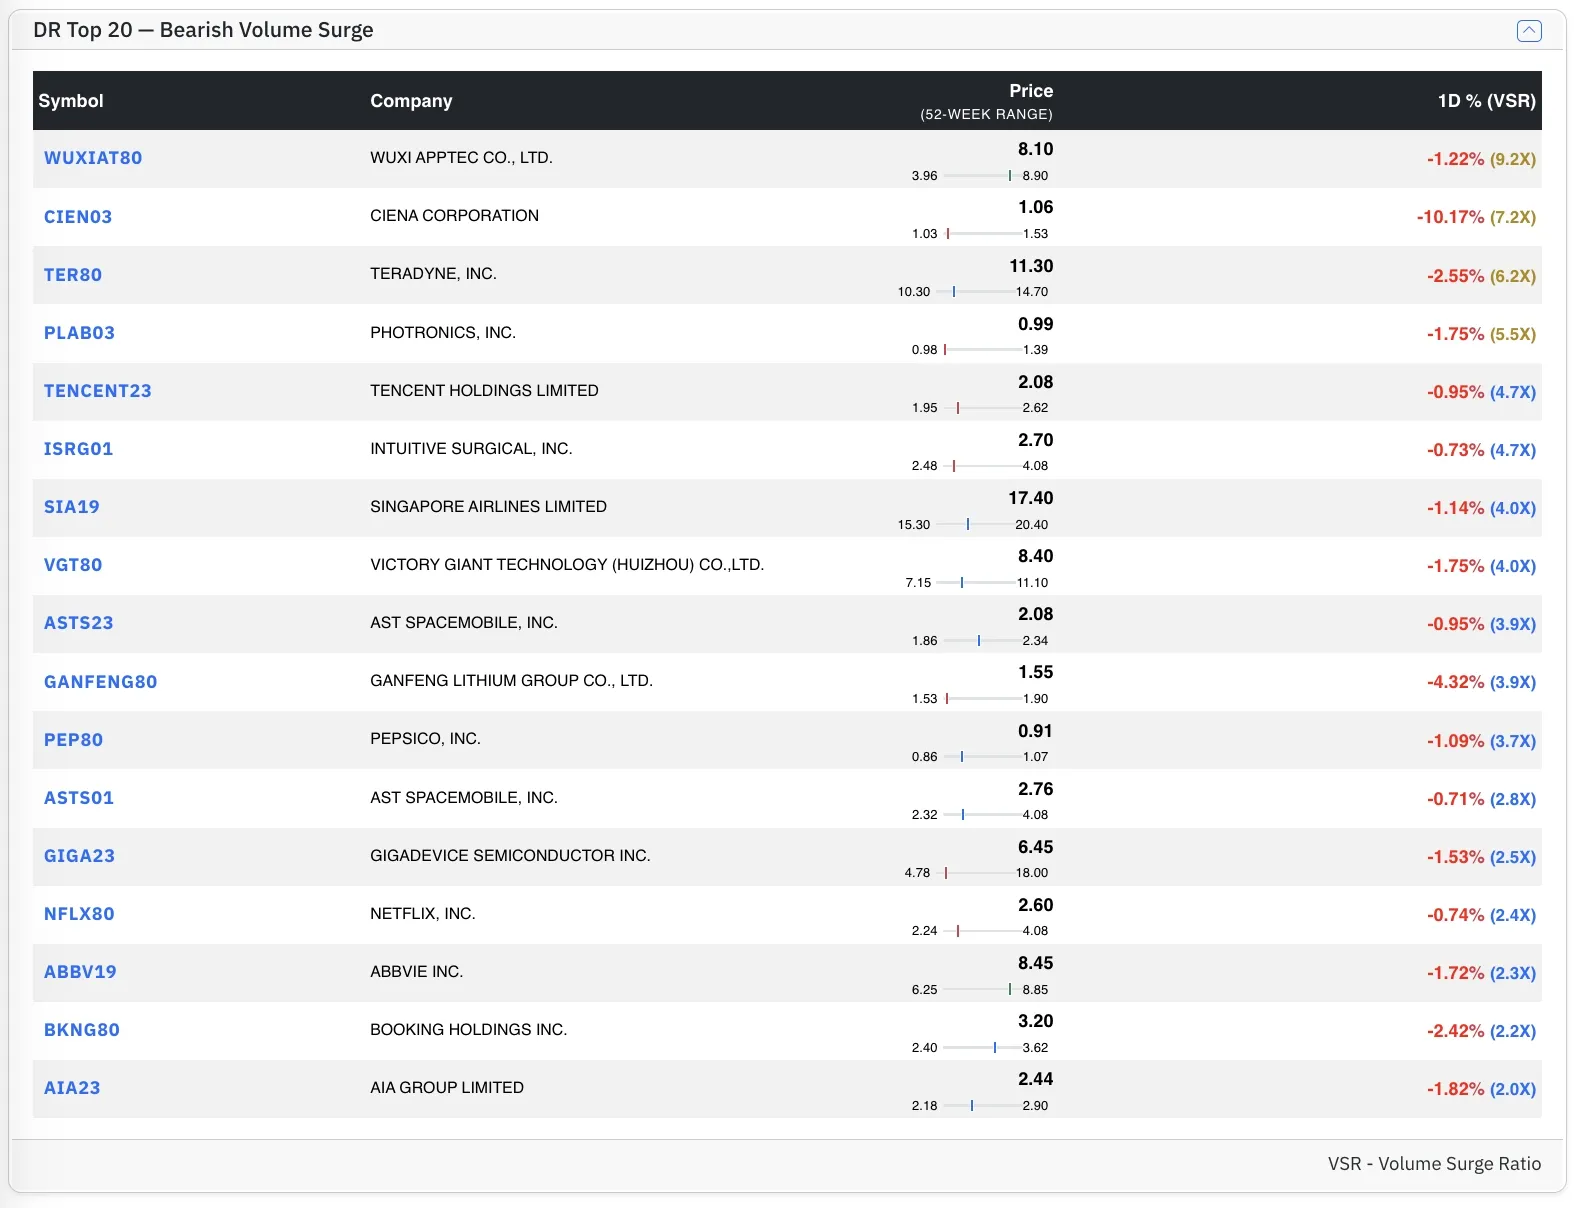
Task: Click VICTORY GIANT TECHNOLOGY company name
Action: 567,565
